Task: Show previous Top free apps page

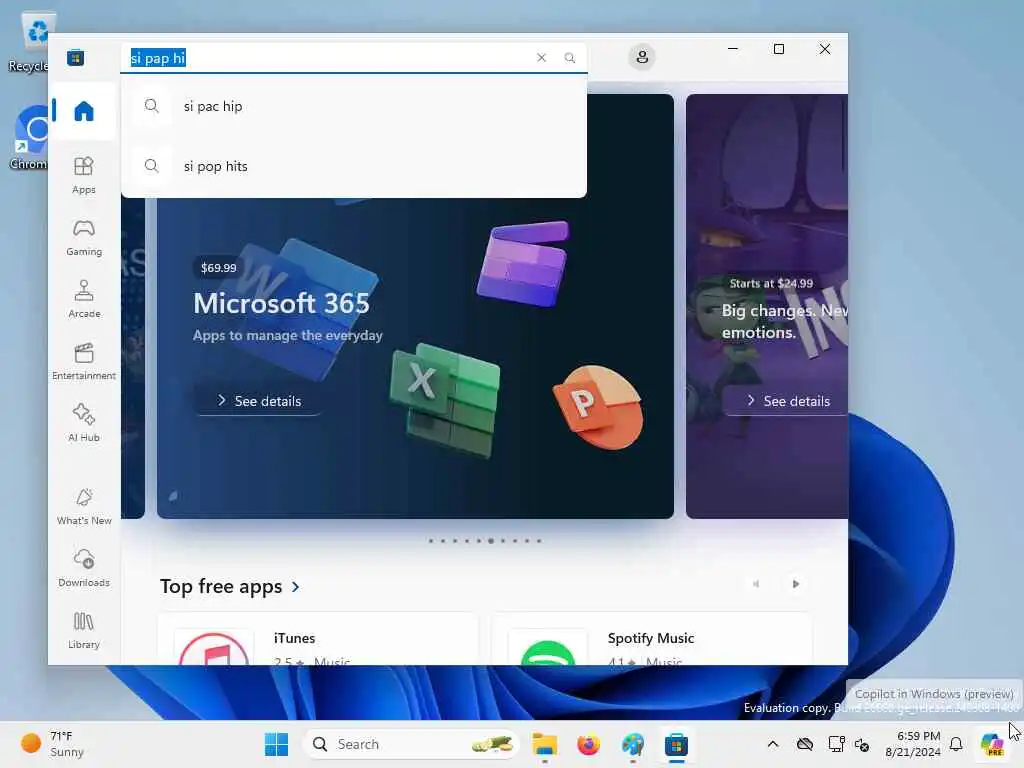Action: pos(756,584)
